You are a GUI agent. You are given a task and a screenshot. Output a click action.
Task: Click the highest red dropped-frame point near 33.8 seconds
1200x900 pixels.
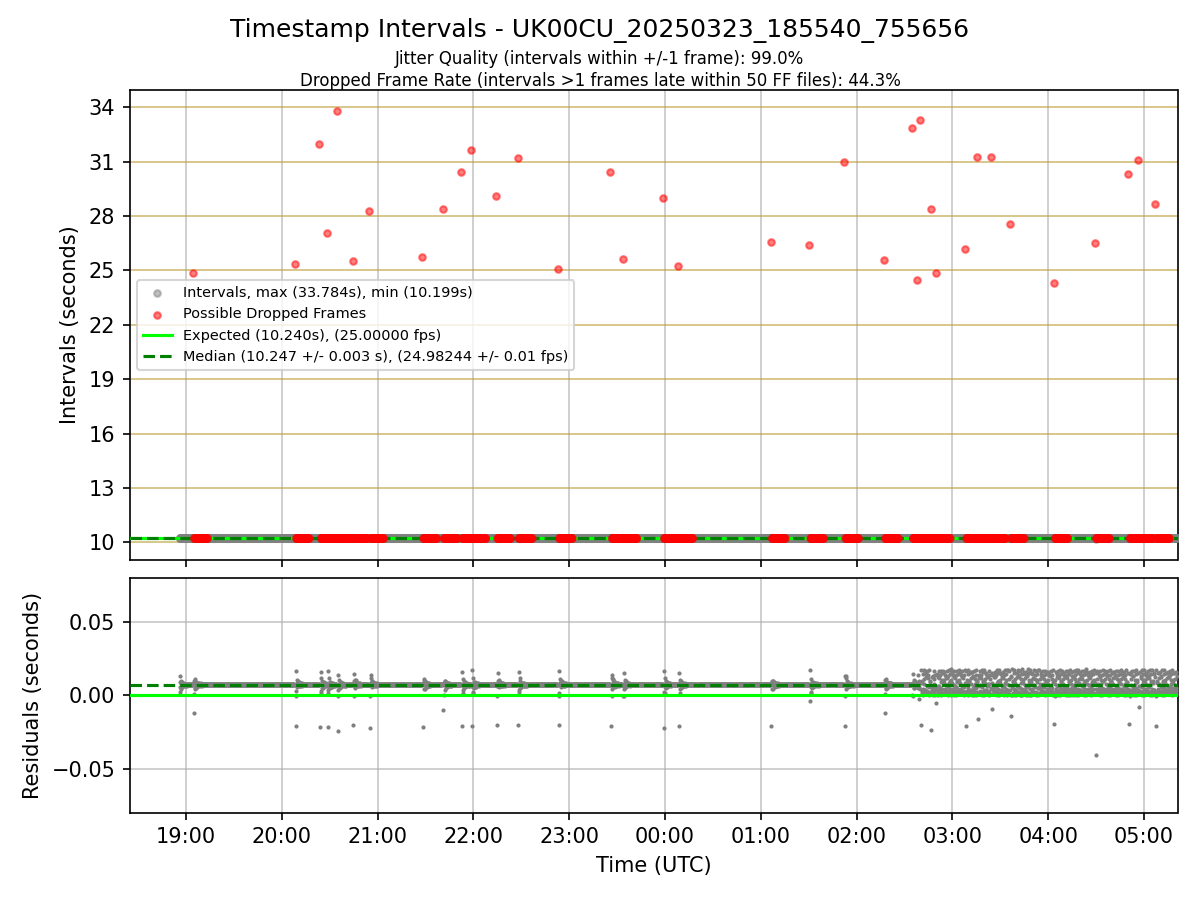337,111
